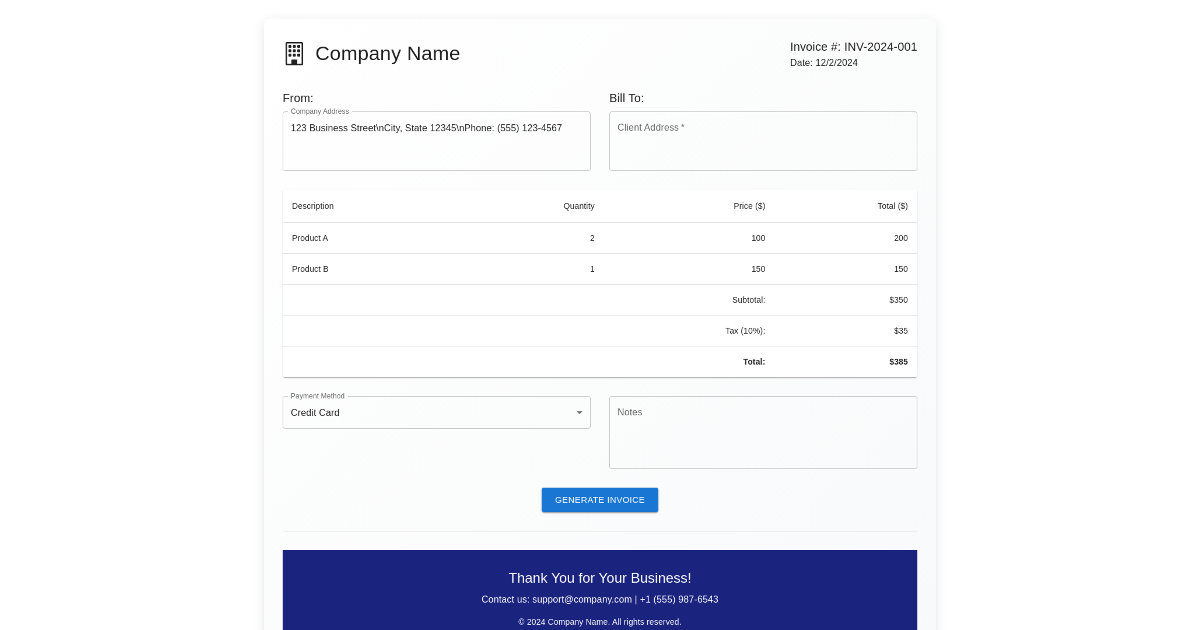The height and width of the screenshot is (630, 1200).
Task: Click the Invoice # INV-2024-001 text
Action: [x=853, y=46]
